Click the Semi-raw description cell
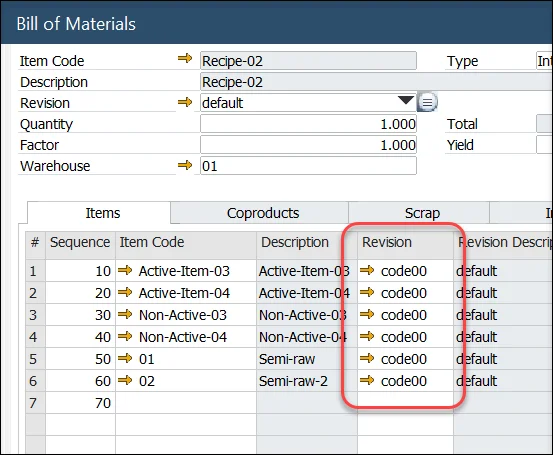The height and width of the screenshot is (455, 553). coord(307,359)
